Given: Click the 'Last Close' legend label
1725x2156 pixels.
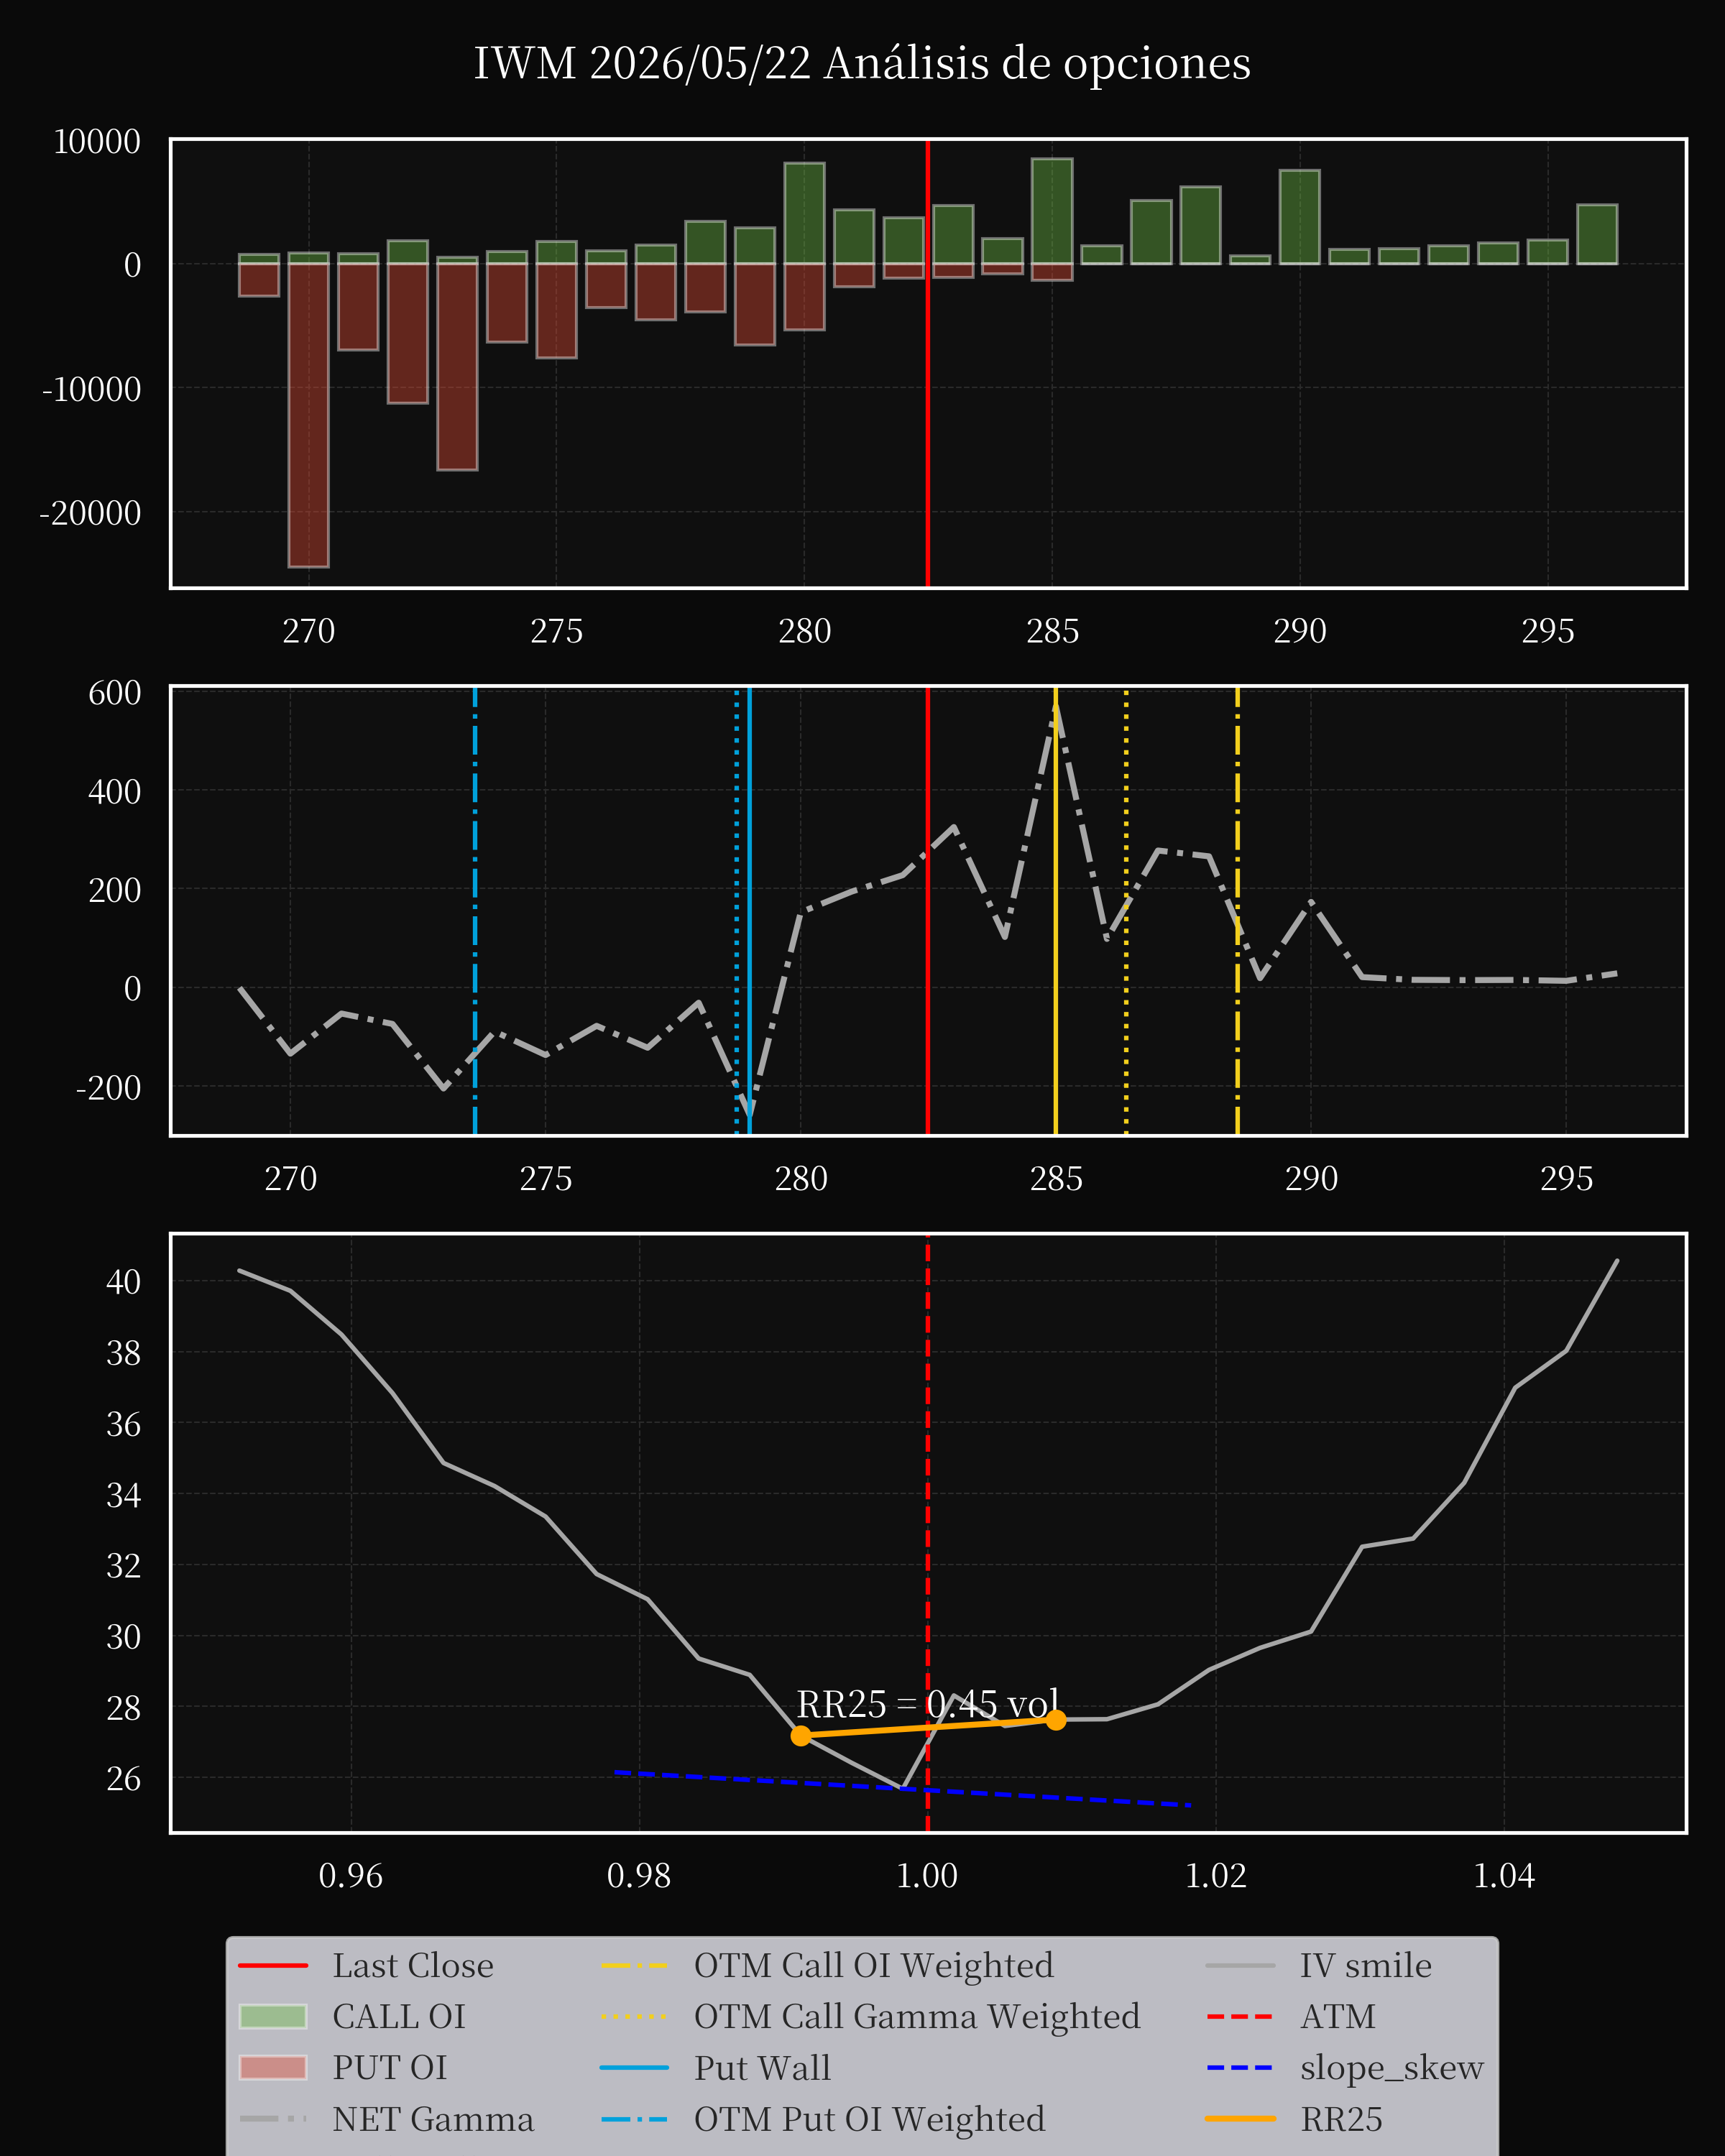Looking at the screenshot, I should click(x=413, y=1966).
